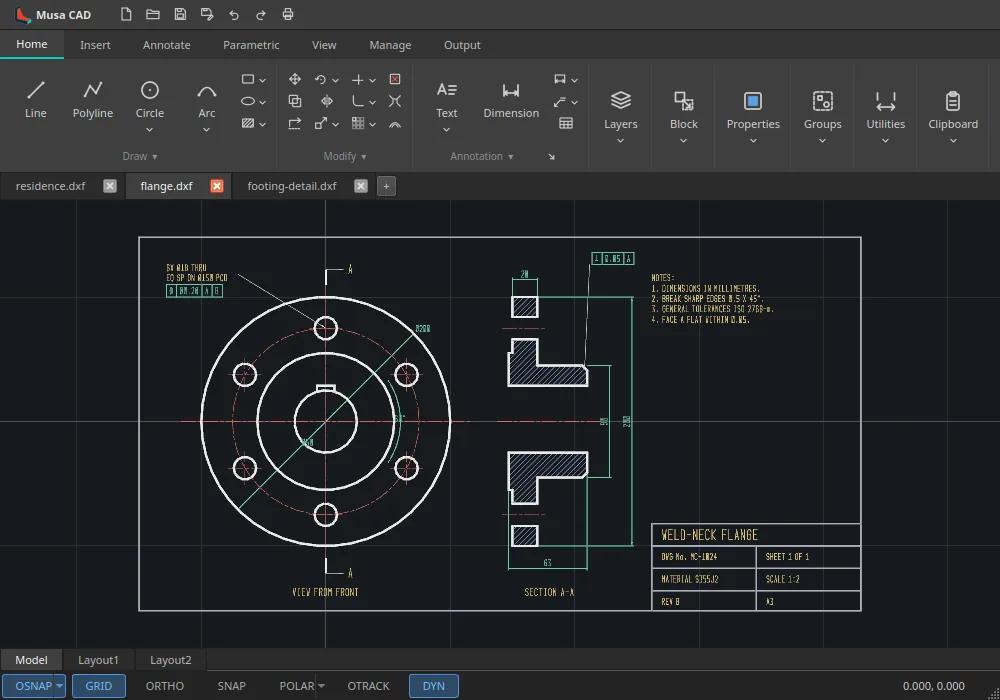Switch to the Insert ribbon tab

click(95, 45)
